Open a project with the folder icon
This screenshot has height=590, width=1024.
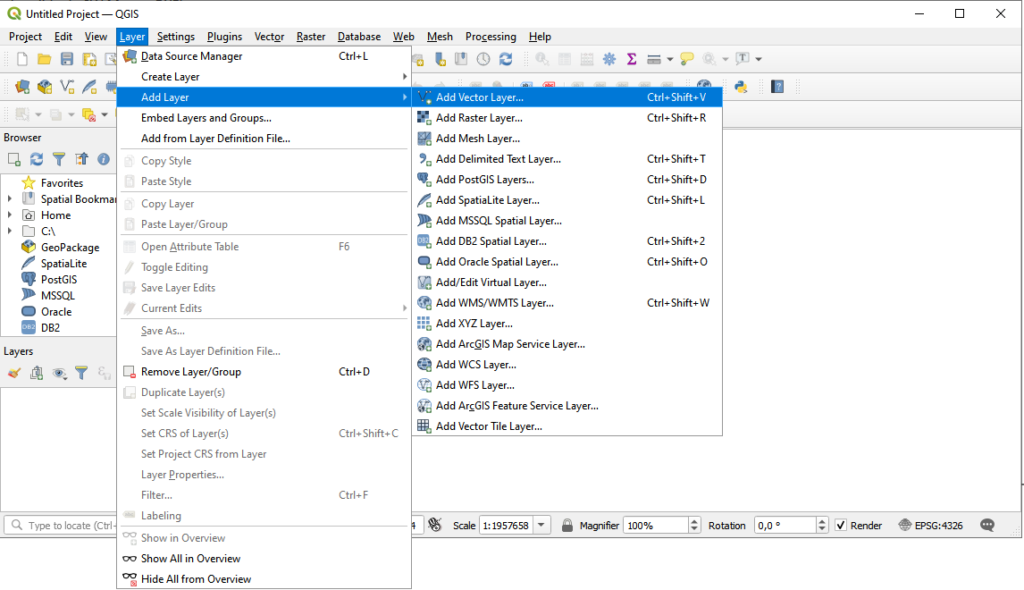[44, 59]
